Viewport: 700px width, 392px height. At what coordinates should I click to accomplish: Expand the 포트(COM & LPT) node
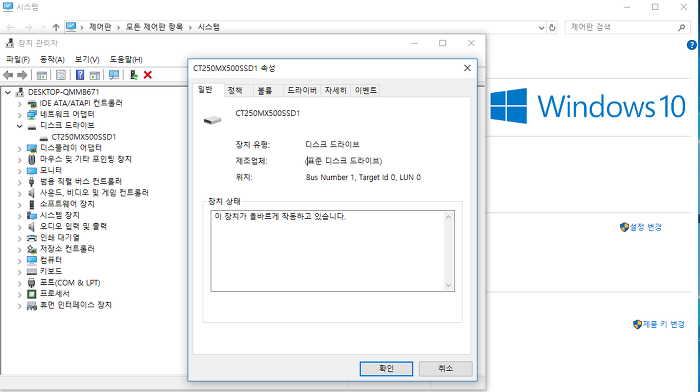point(19,283)
